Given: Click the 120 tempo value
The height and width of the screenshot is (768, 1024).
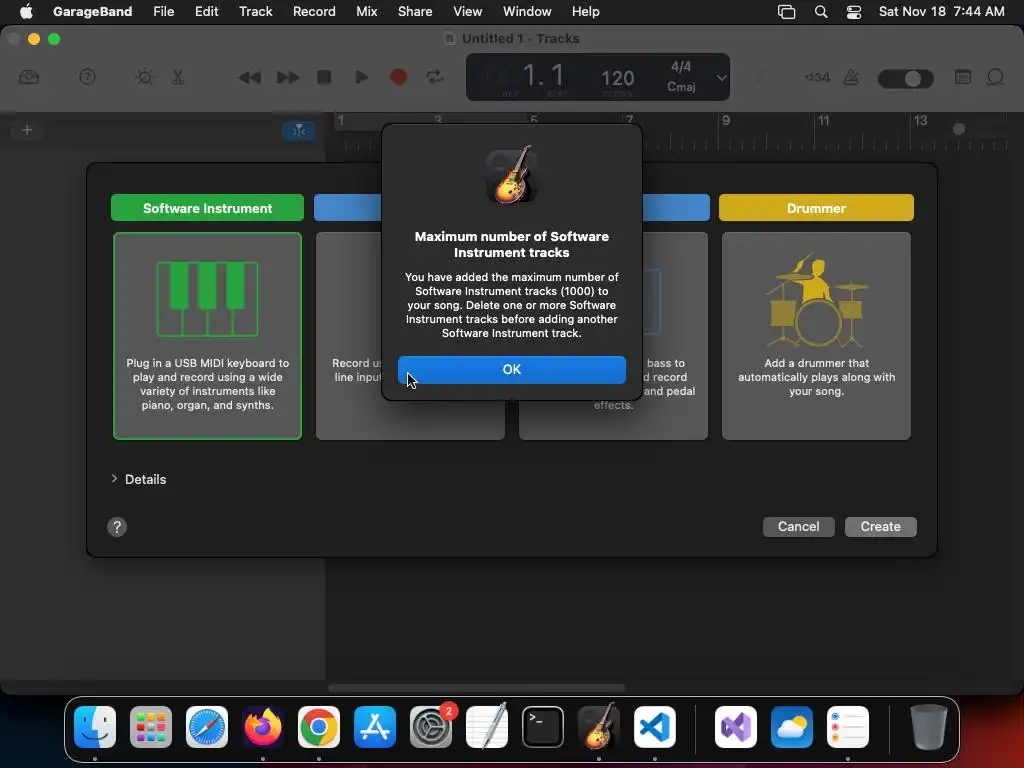Looking at the screenshot, I should (617, 78).
